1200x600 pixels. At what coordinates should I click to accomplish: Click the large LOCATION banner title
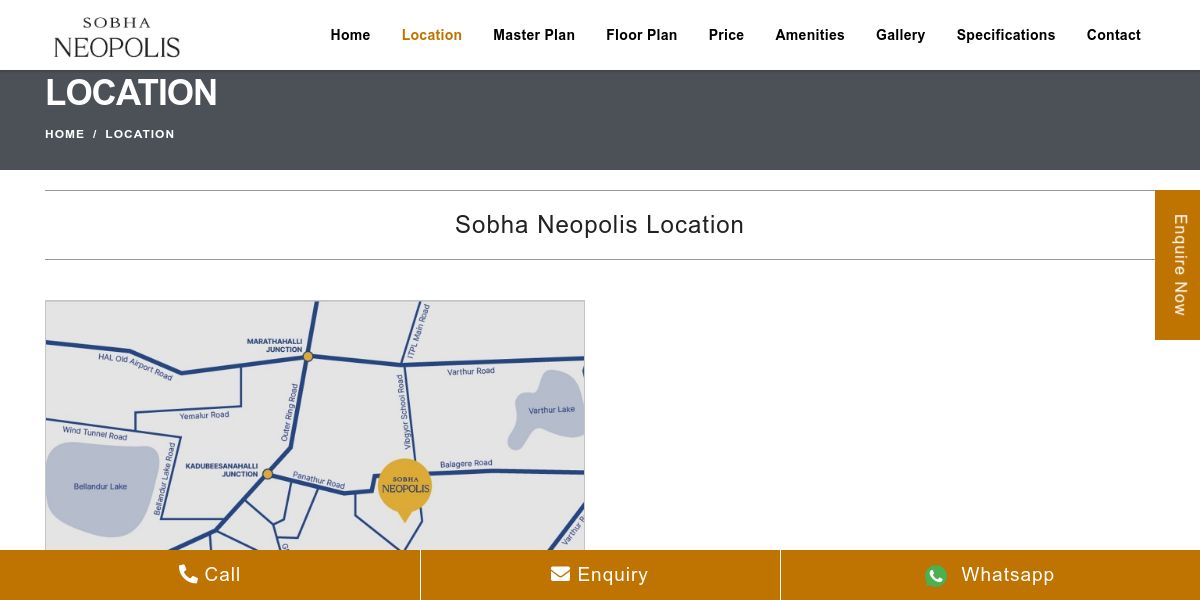tap(131, 93)
